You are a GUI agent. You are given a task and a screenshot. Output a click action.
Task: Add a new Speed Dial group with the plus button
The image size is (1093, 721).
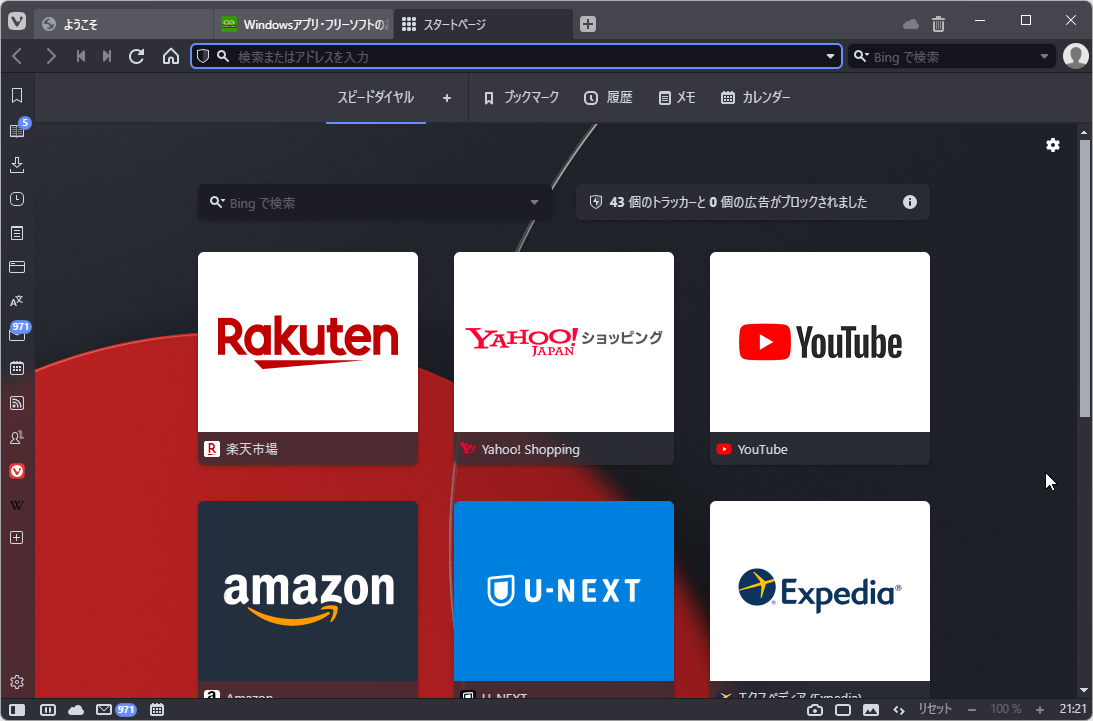coord(447,97)
